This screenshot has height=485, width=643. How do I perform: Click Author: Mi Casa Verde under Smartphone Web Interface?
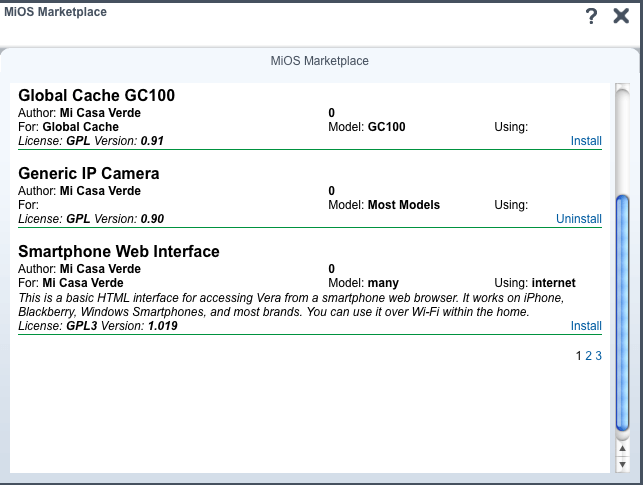coord(79,269)
